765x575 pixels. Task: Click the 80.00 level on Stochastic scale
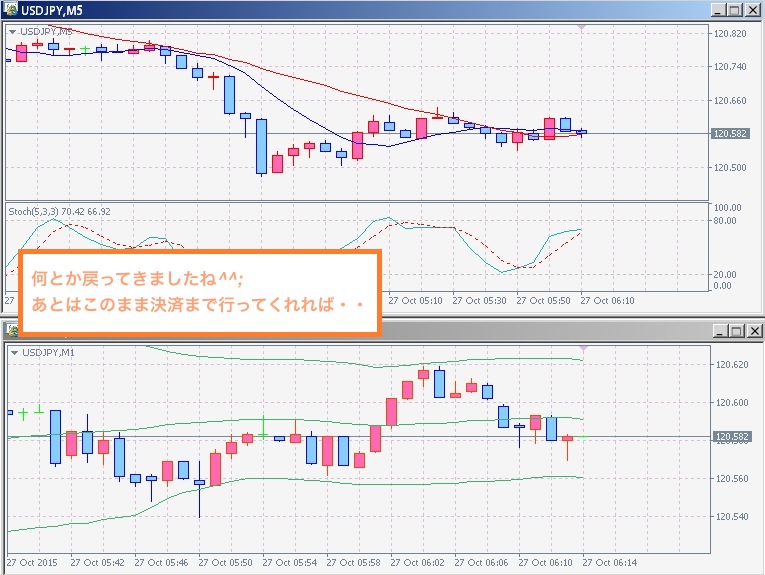[x=725, y=220]
